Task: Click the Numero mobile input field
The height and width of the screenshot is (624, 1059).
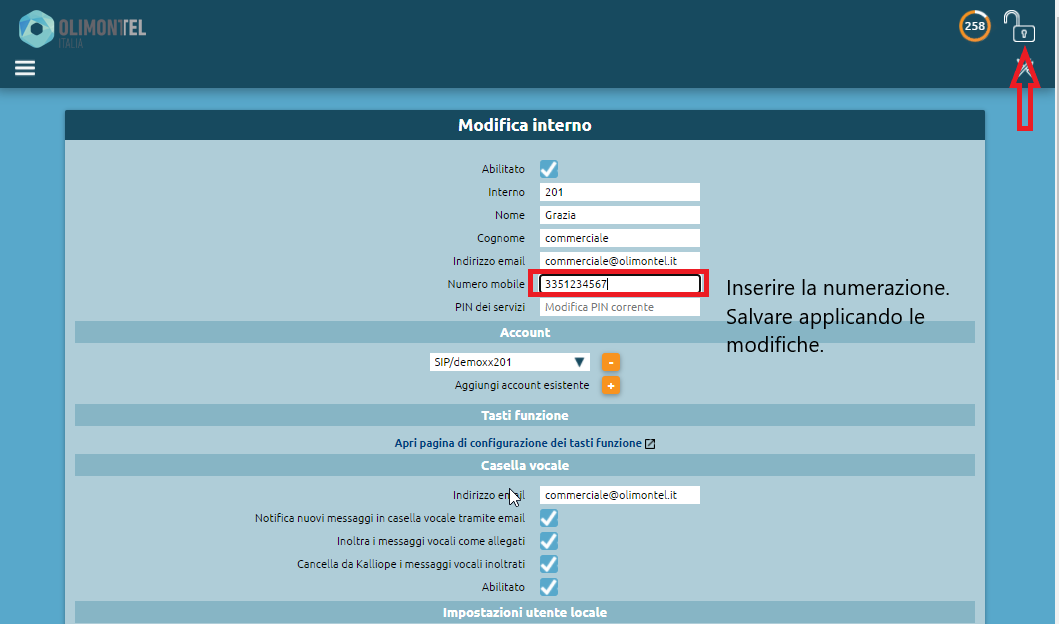Action: (x=619, y=284)
